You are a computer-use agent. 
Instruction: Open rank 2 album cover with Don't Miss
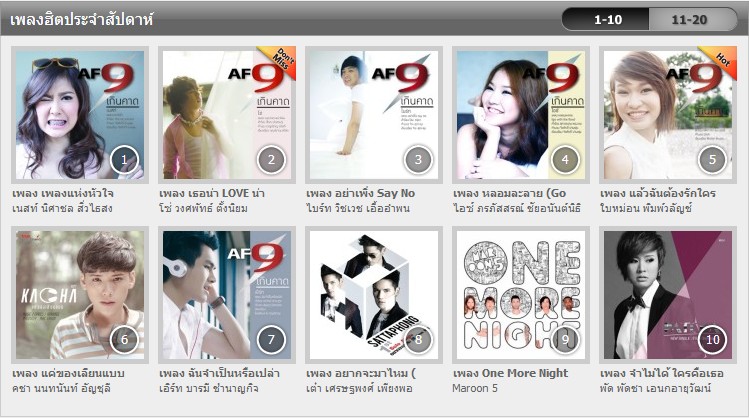227,115
